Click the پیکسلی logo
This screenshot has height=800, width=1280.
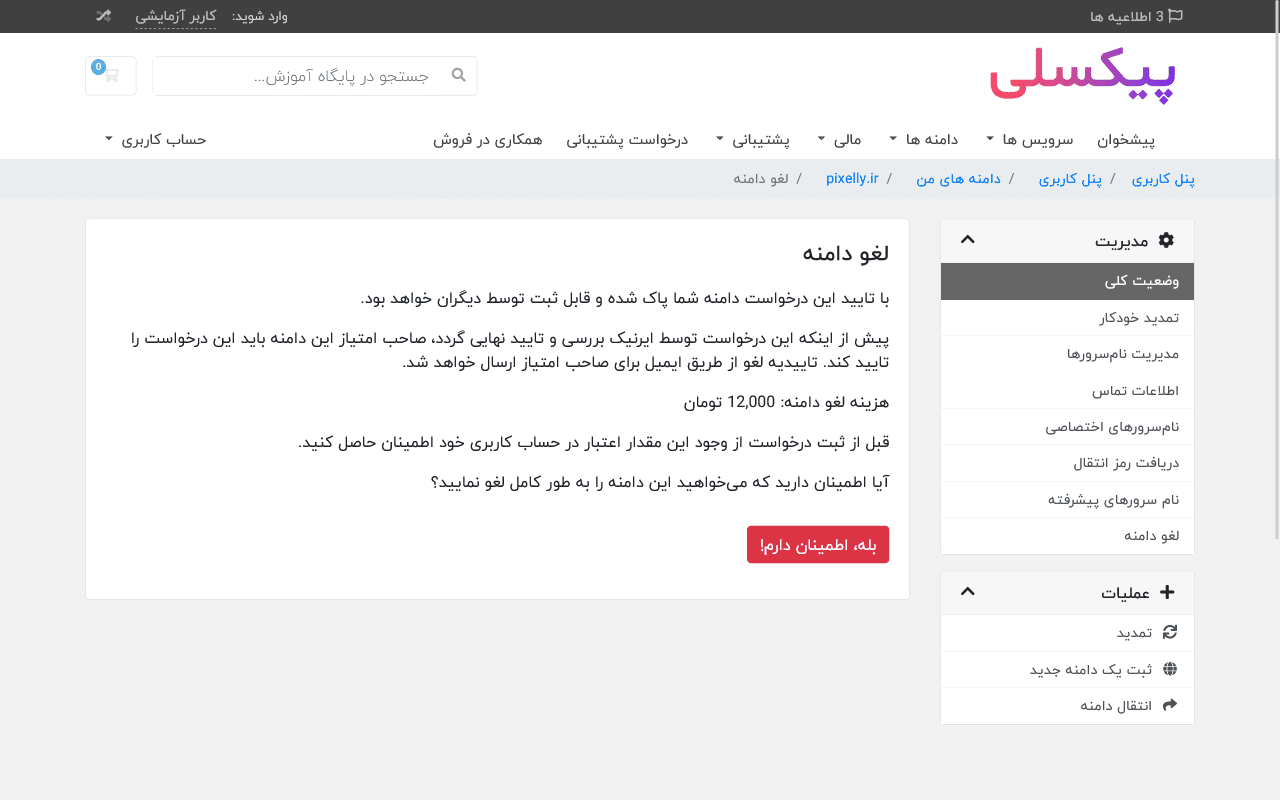(1083, 76)
